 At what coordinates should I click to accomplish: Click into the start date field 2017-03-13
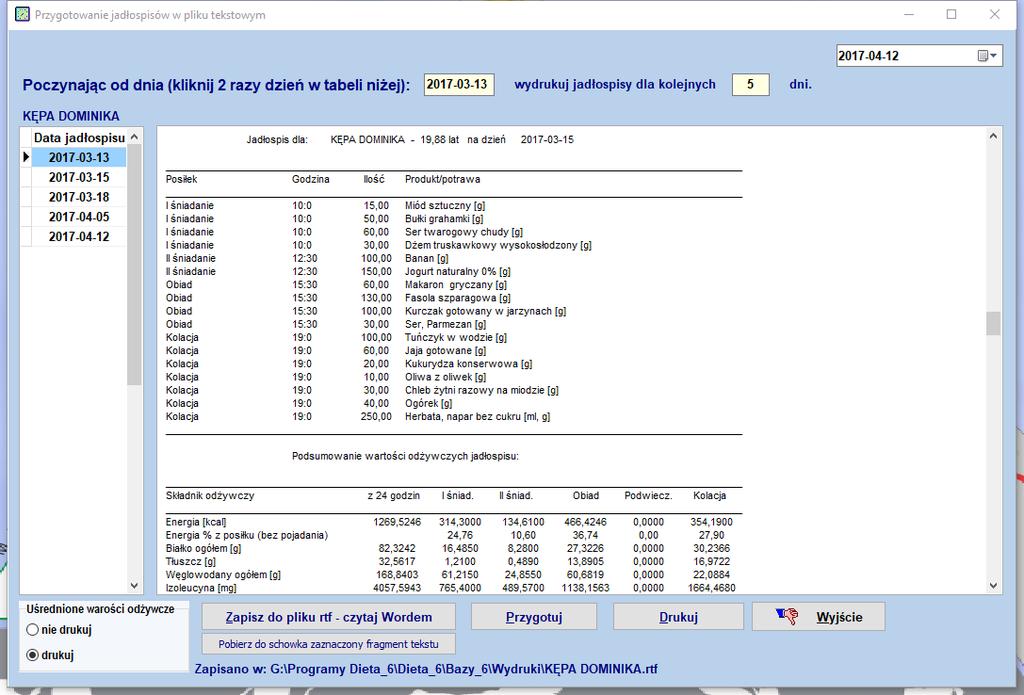point(458,84)
